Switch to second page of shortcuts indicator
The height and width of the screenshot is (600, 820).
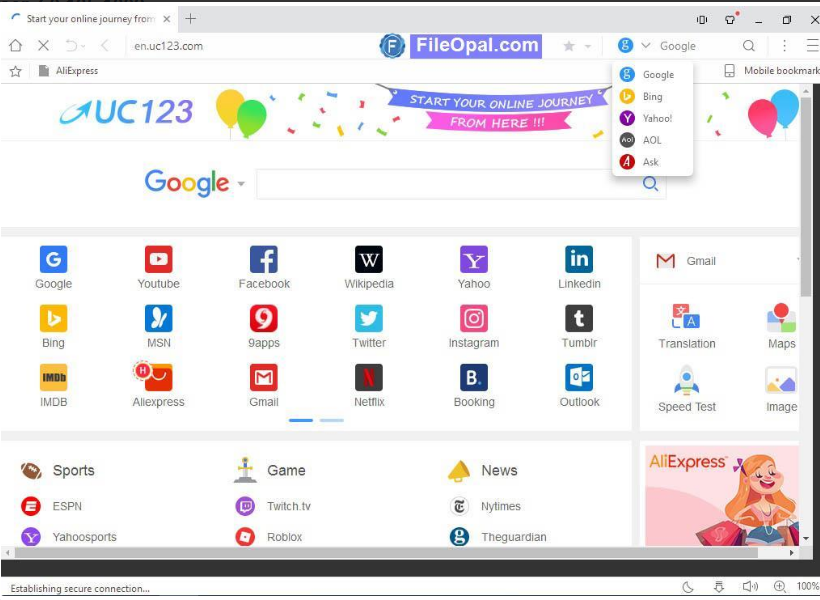point(332,421)
